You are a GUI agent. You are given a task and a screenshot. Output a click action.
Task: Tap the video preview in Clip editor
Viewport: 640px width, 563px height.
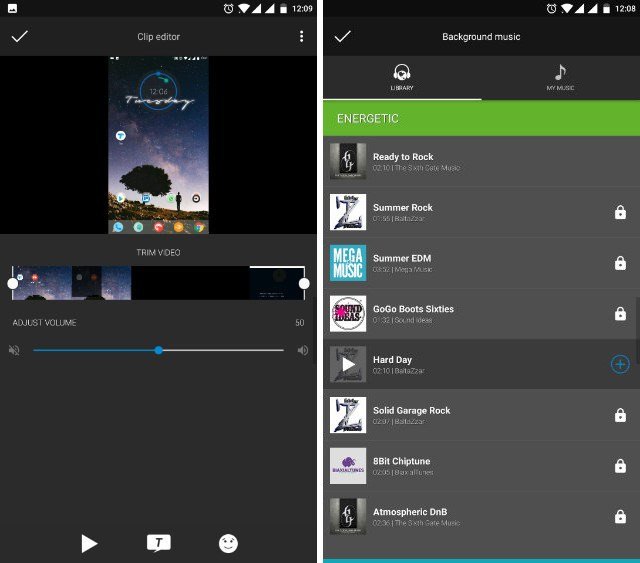coord(158,145)
